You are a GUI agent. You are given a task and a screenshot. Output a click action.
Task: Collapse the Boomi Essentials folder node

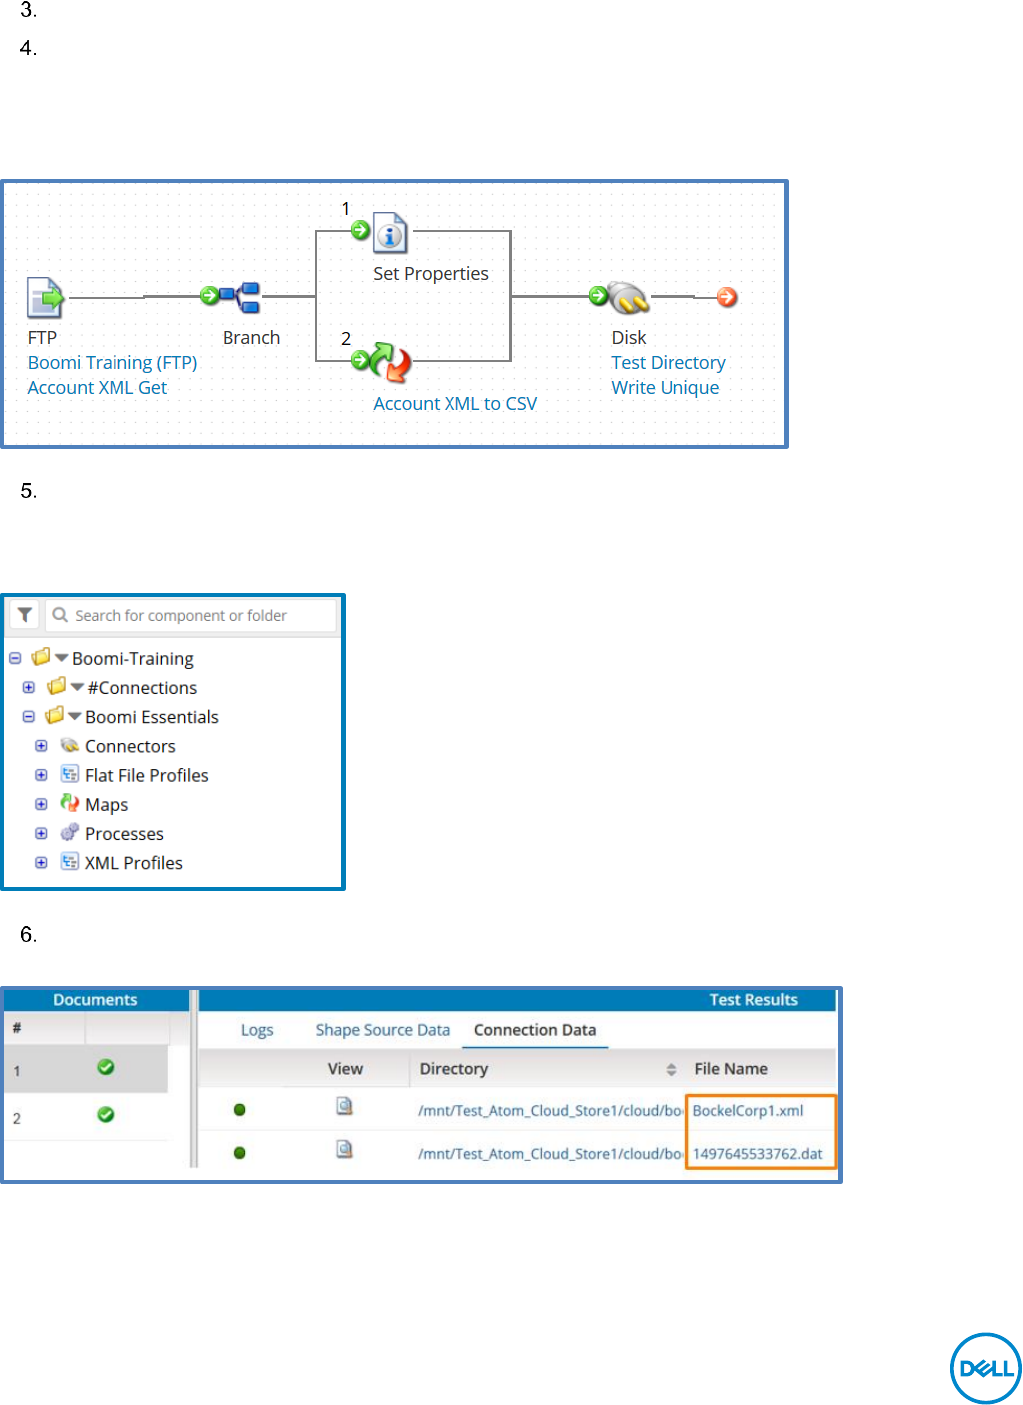[29, 716]
